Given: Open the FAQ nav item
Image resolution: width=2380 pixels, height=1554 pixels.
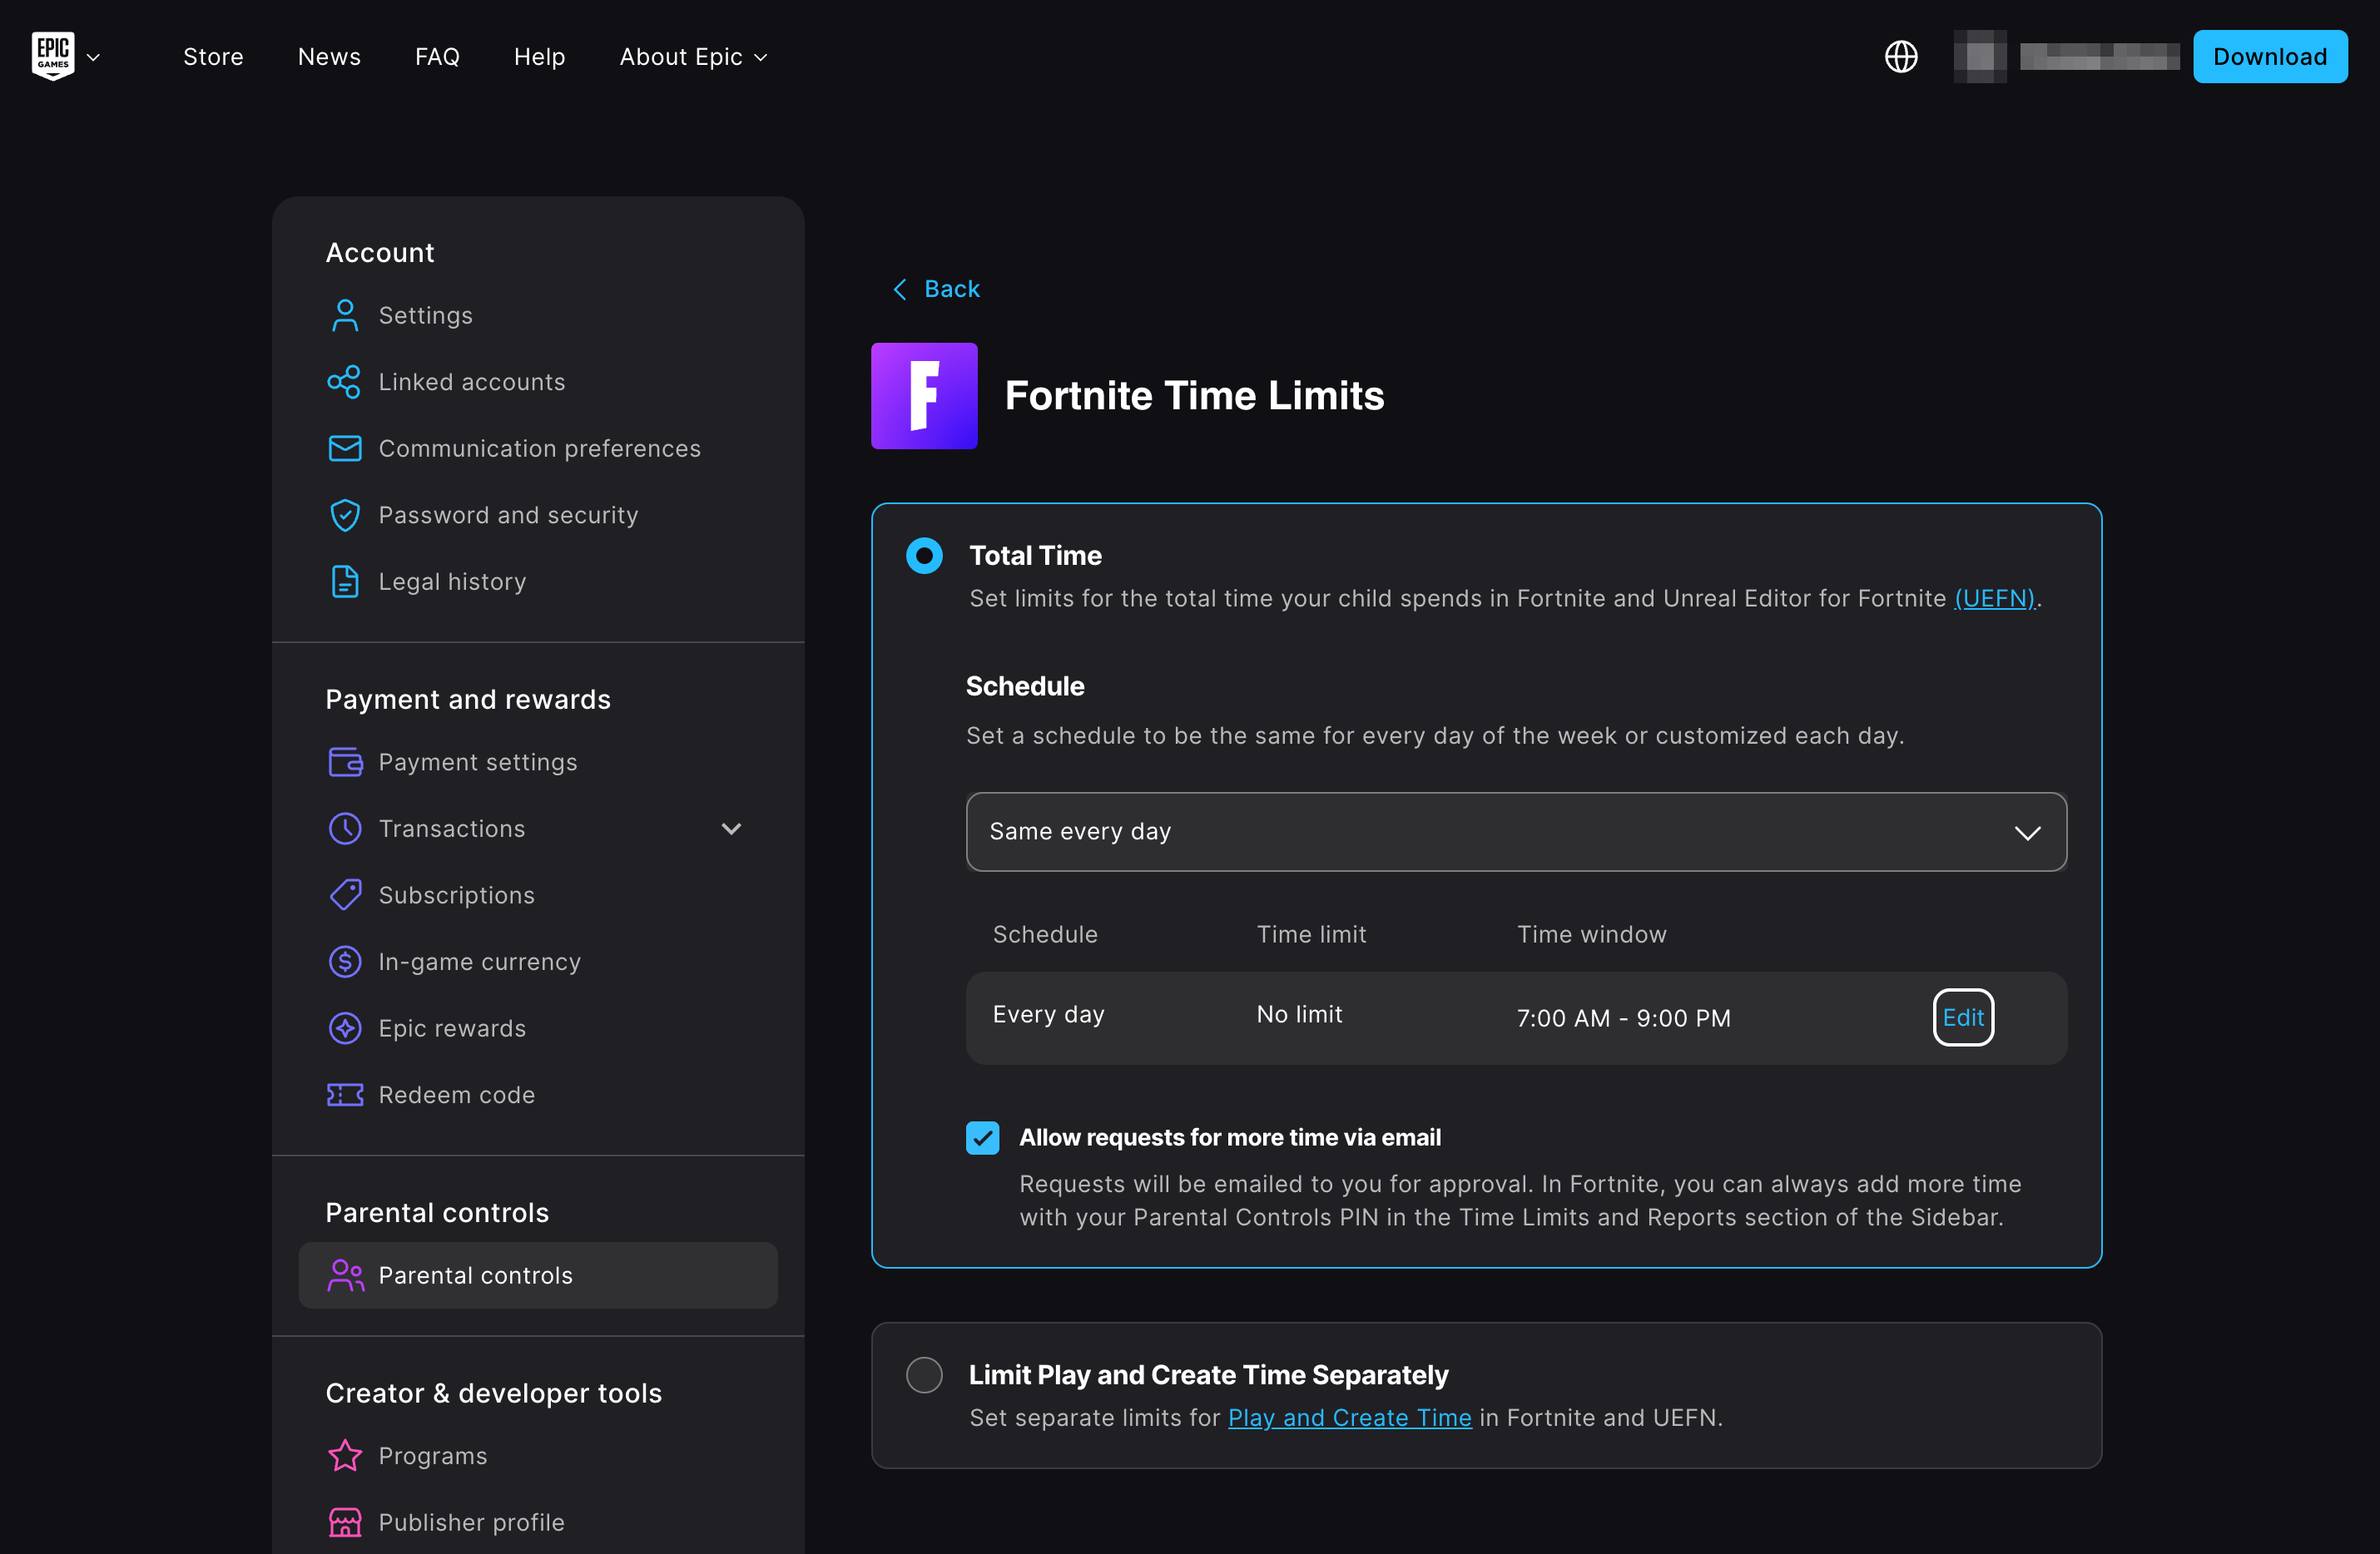Looking at the screenshot, I should click(x=437, y=57).
